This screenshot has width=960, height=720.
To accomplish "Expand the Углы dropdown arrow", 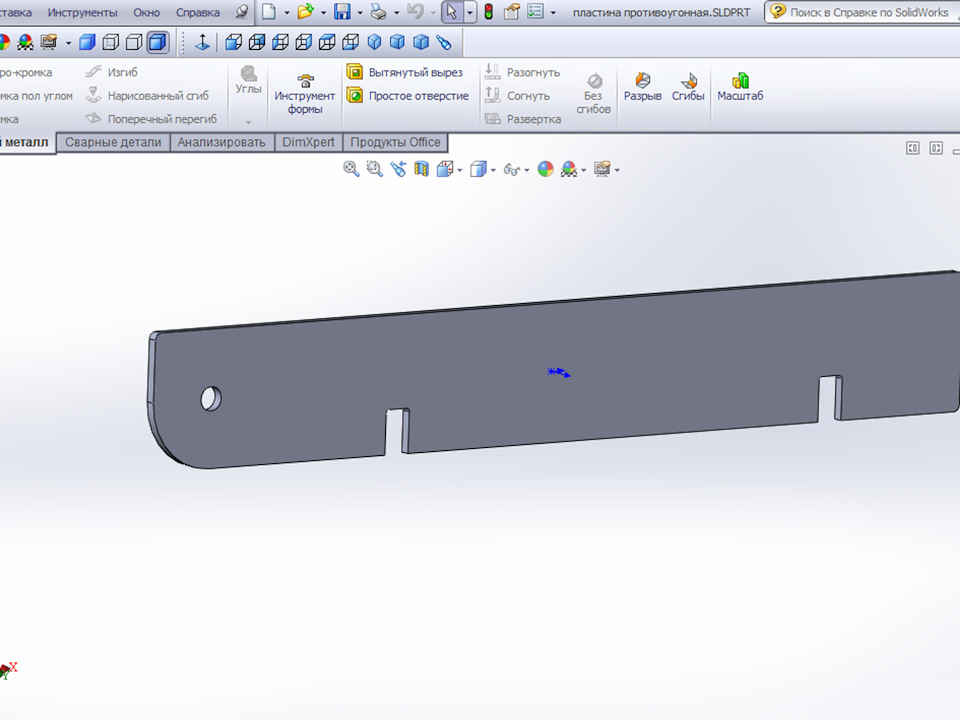I will click(248, 122).
